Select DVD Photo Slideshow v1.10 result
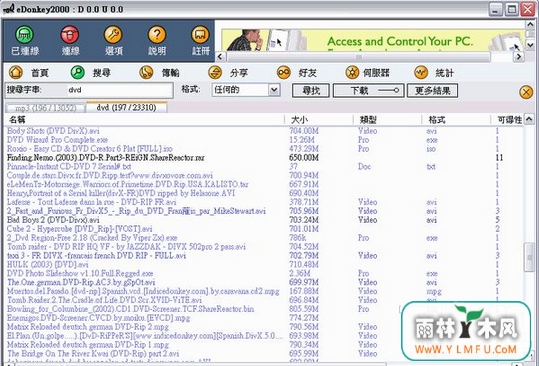The height and width of the screenshot is (366, 539). [x=80, y=274]
